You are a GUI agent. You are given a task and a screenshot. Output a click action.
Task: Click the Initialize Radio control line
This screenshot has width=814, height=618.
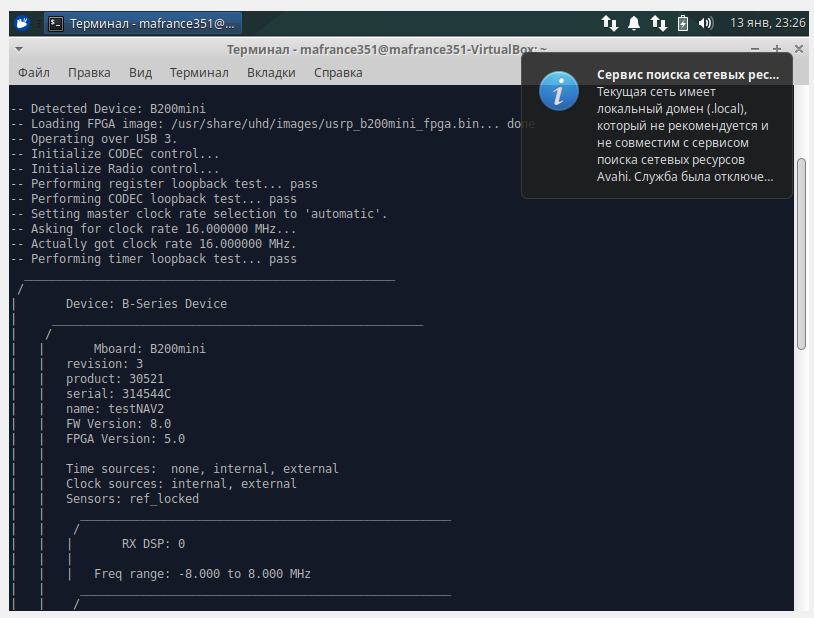click(x=115, y=169)
